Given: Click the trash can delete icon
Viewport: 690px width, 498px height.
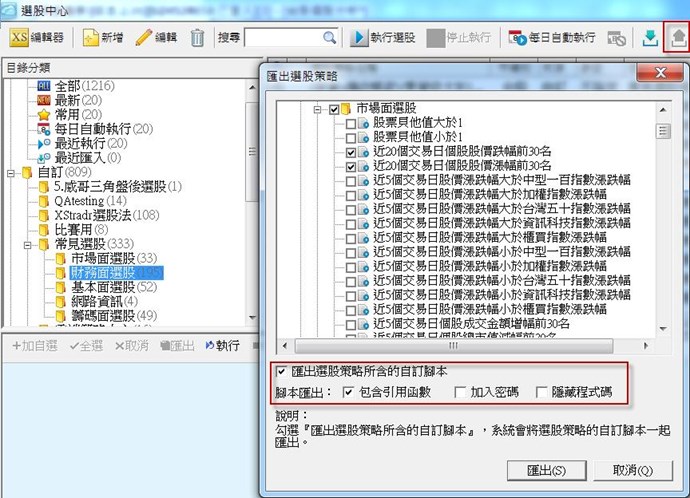Looking at the screenshot, I should pos(198,38).
